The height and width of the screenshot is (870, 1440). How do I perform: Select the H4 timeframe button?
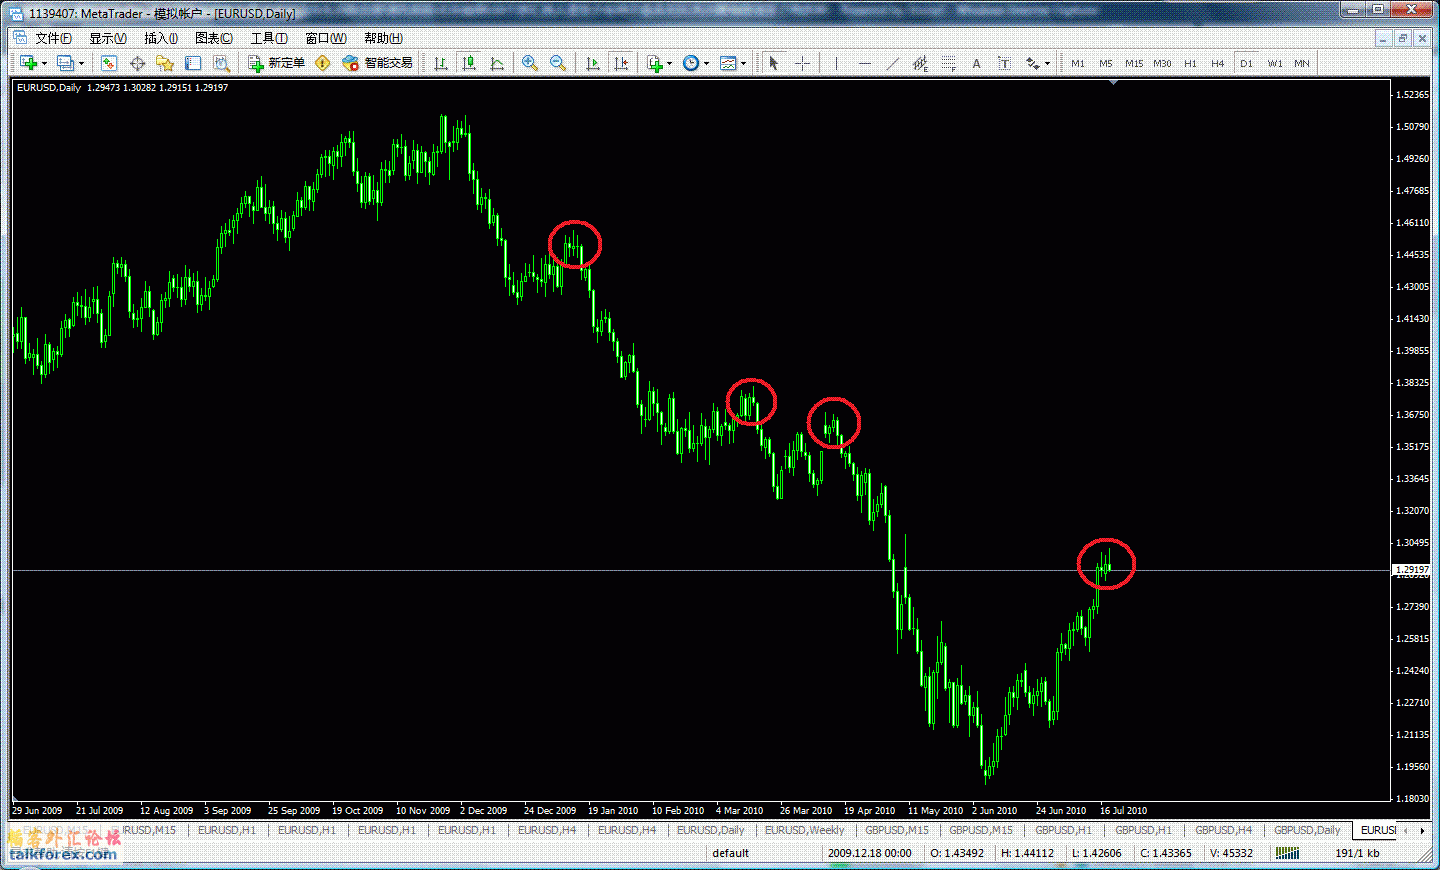coord(1217,63)
